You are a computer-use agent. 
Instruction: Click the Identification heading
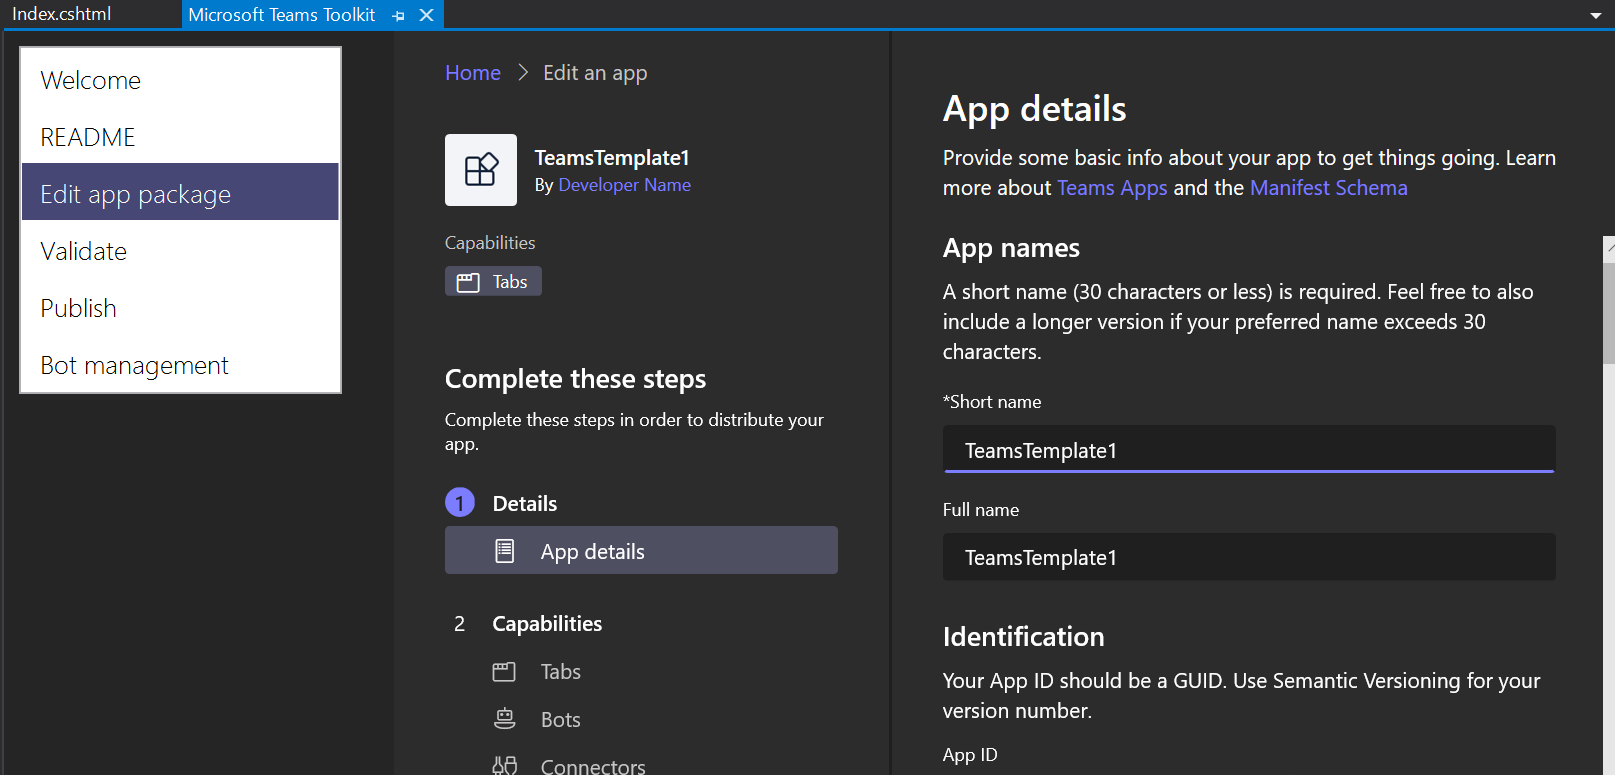(1023, 637)
